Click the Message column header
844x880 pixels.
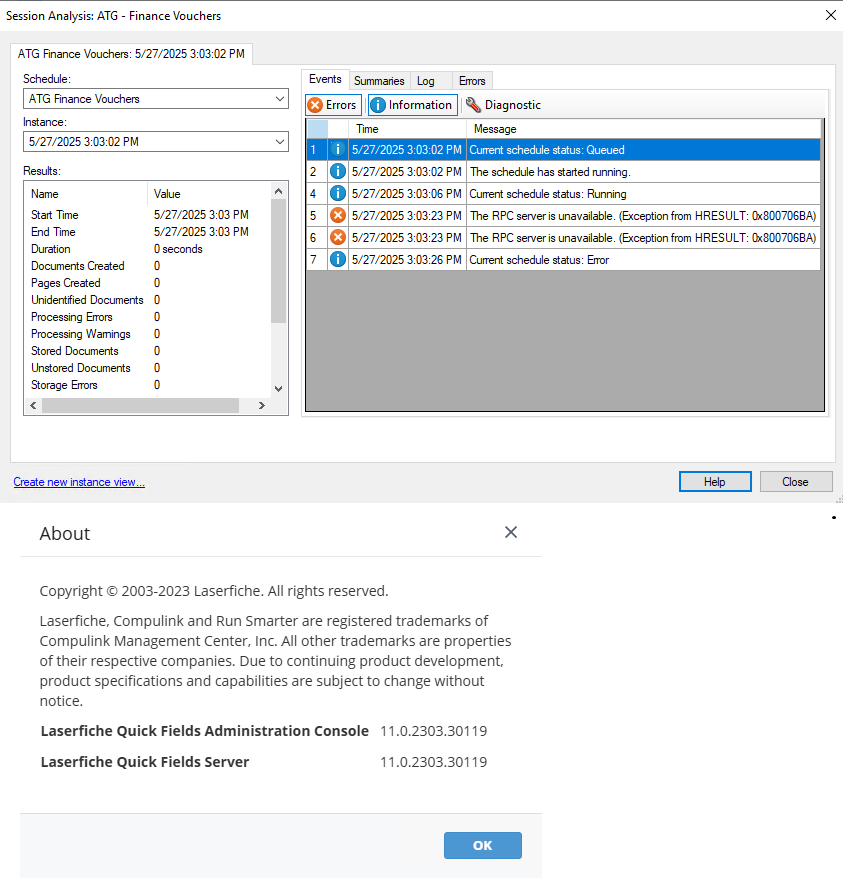click(644, 129)
